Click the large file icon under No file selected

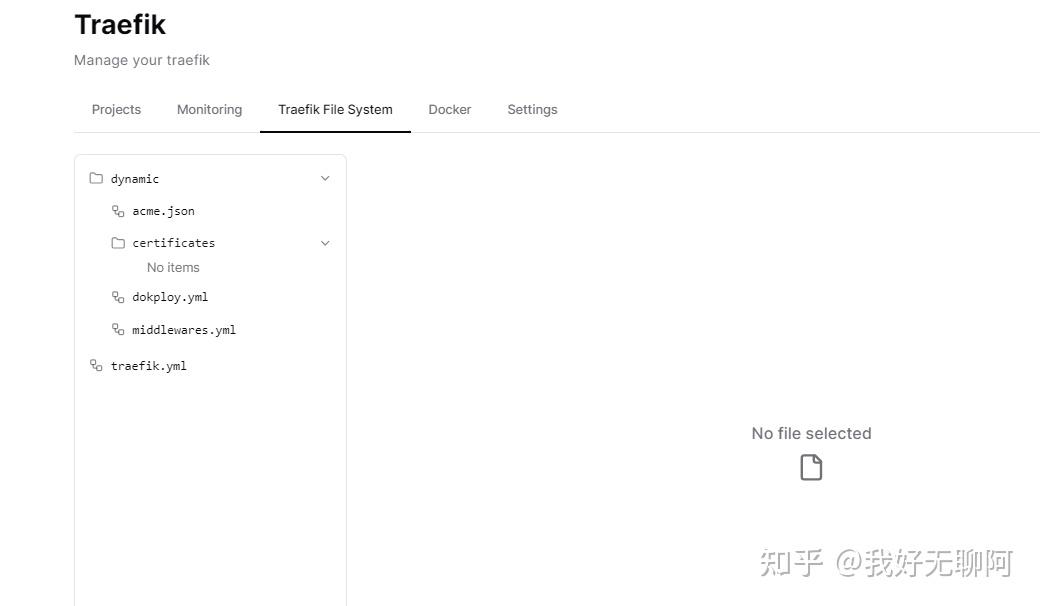(x=811, y=466)
